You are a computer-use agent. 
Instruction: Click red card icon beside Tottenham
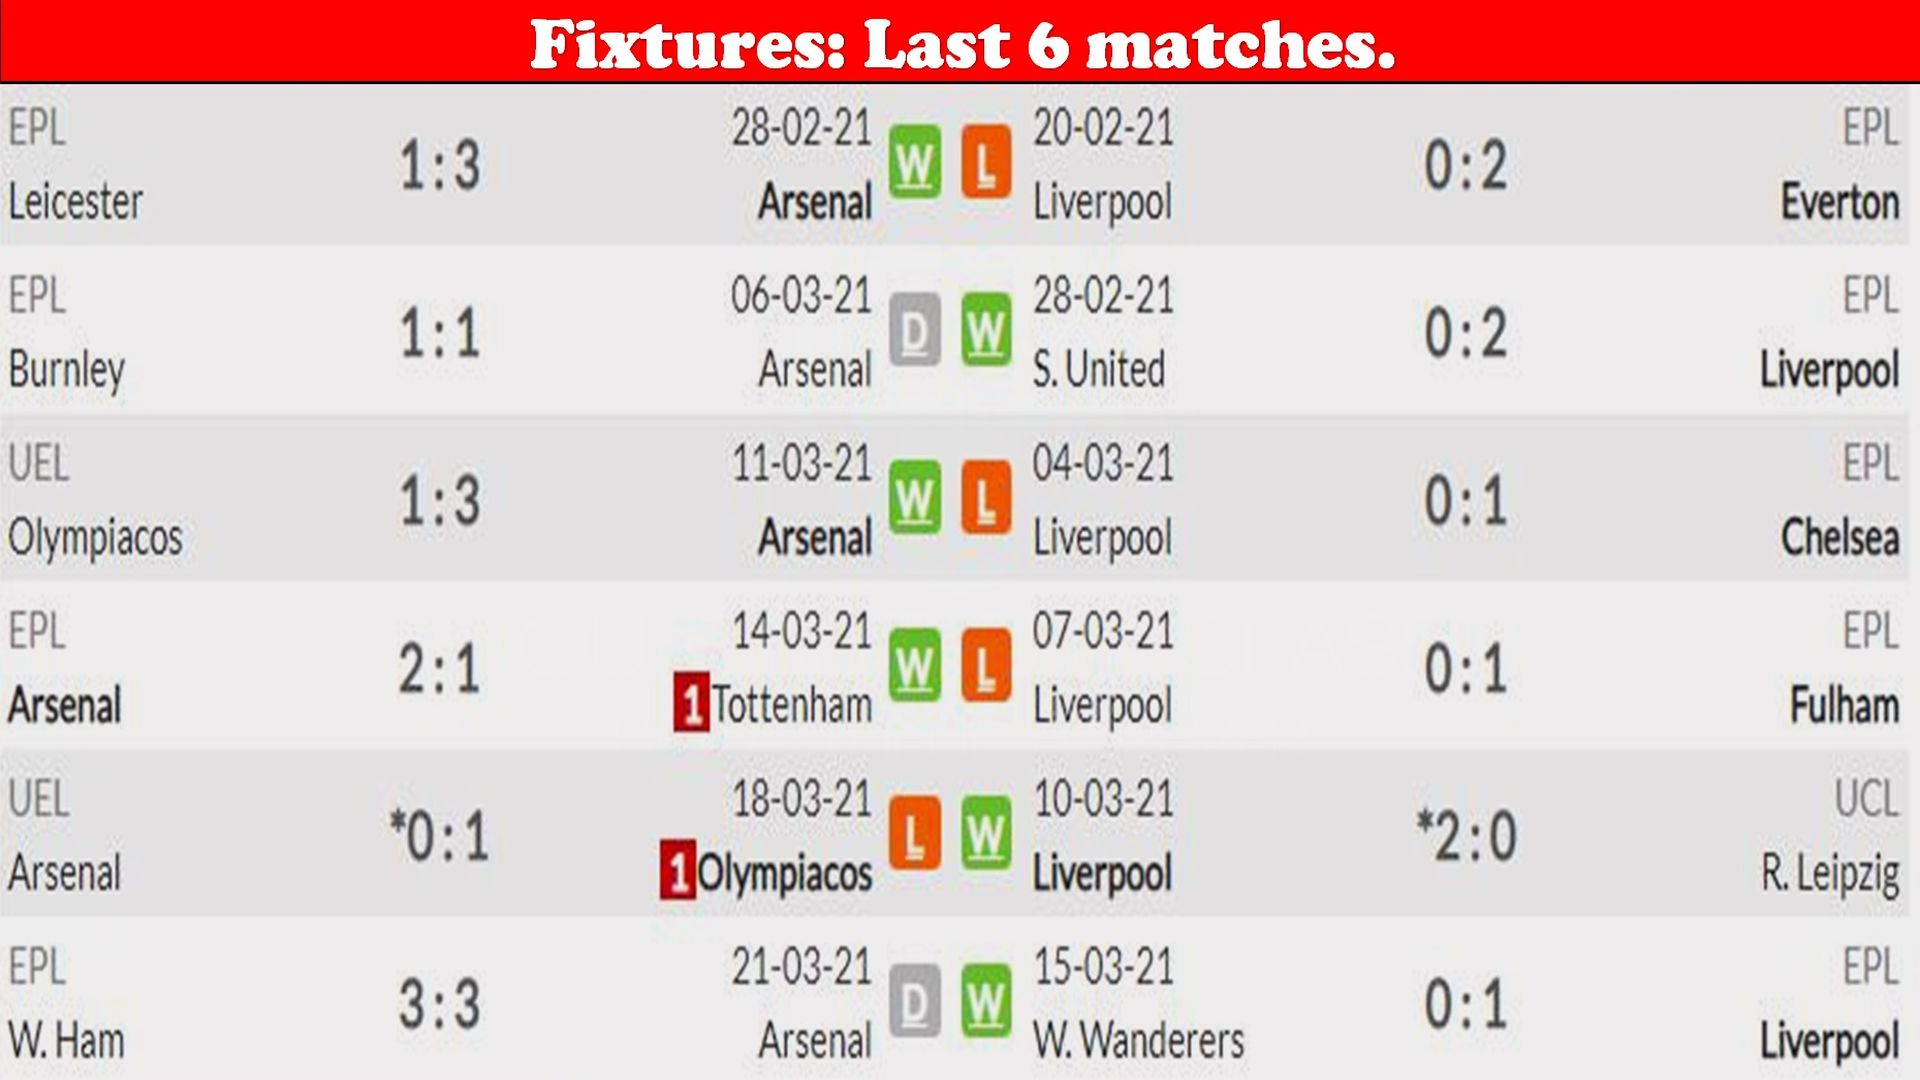tap(691, 703)
